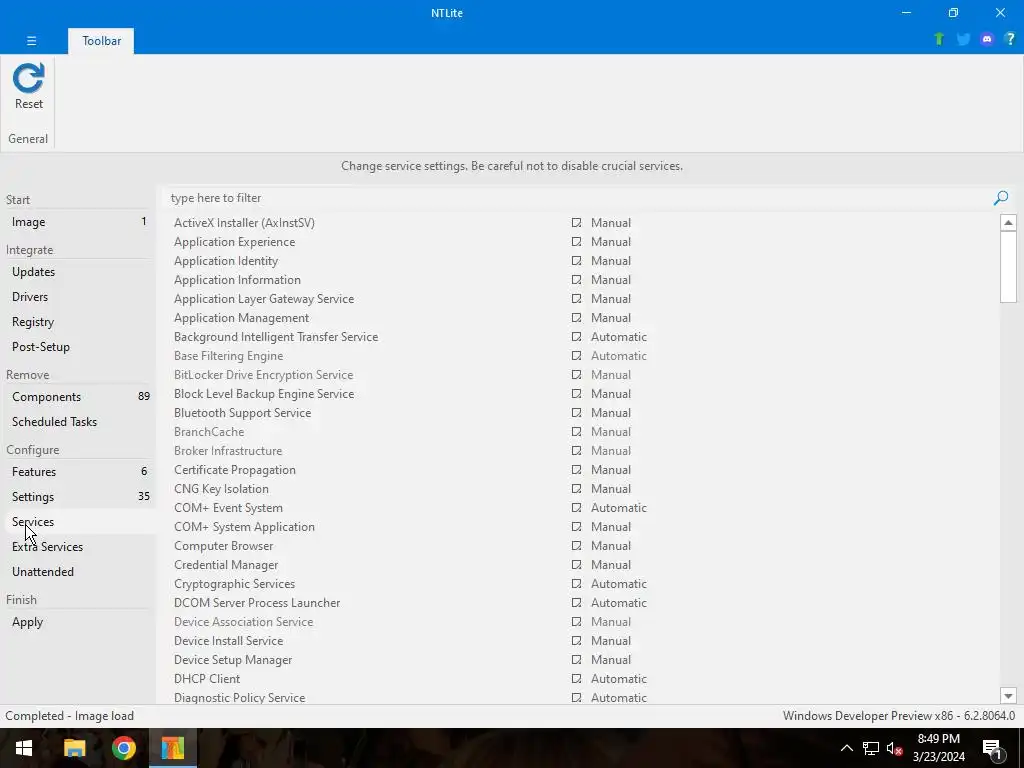Go to Updates in sidebar

(x=78, y=272)
